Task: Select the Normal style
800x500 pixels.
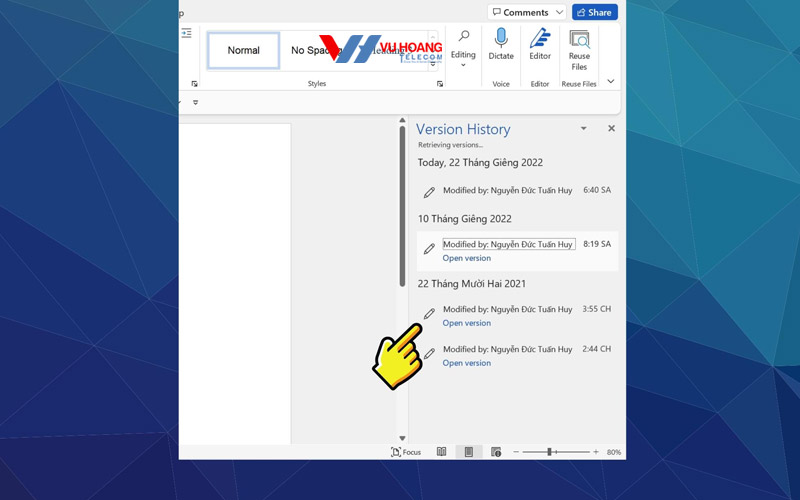Action: 243,50
